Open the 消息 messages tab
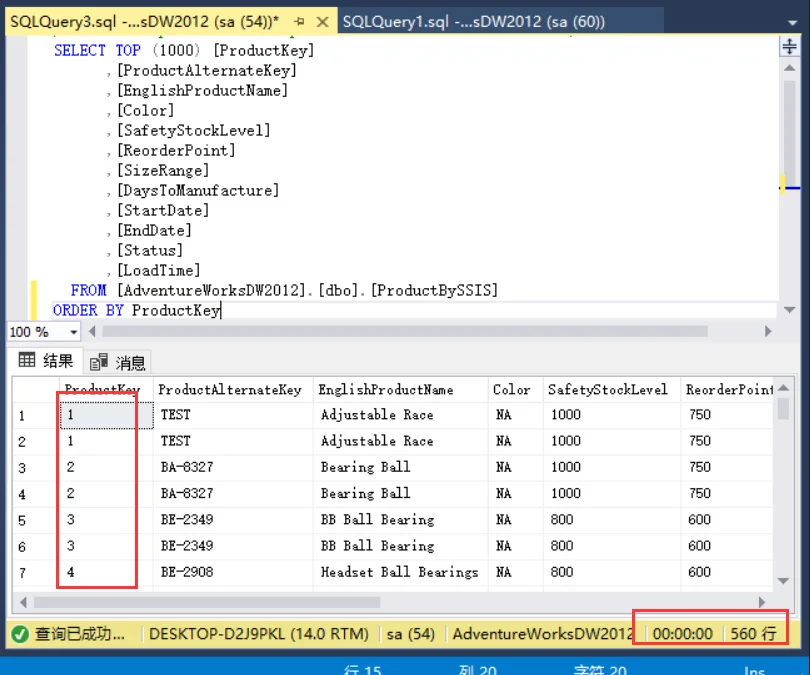The height and width of the screenshot is (675, 810). [118, 363]
